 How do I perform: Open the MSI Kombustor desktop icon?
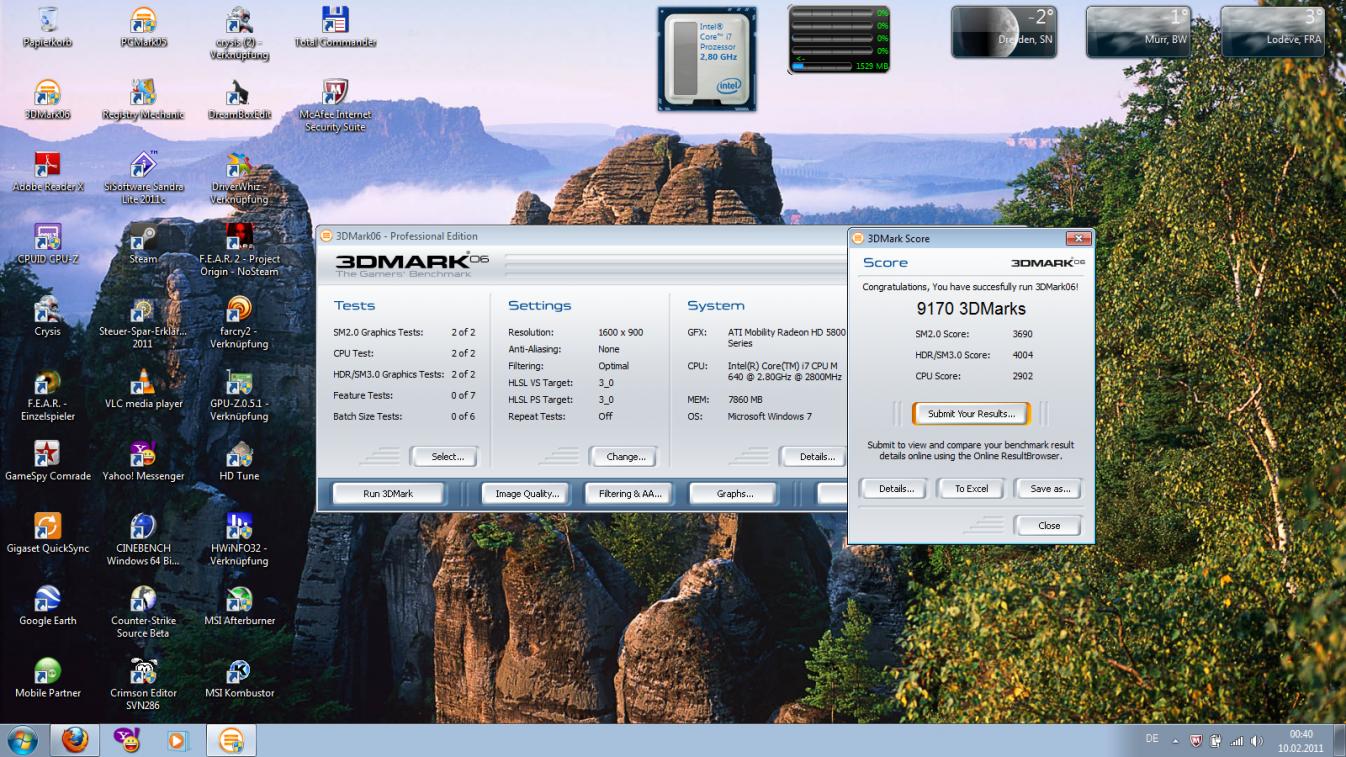(x=239, y=677)
